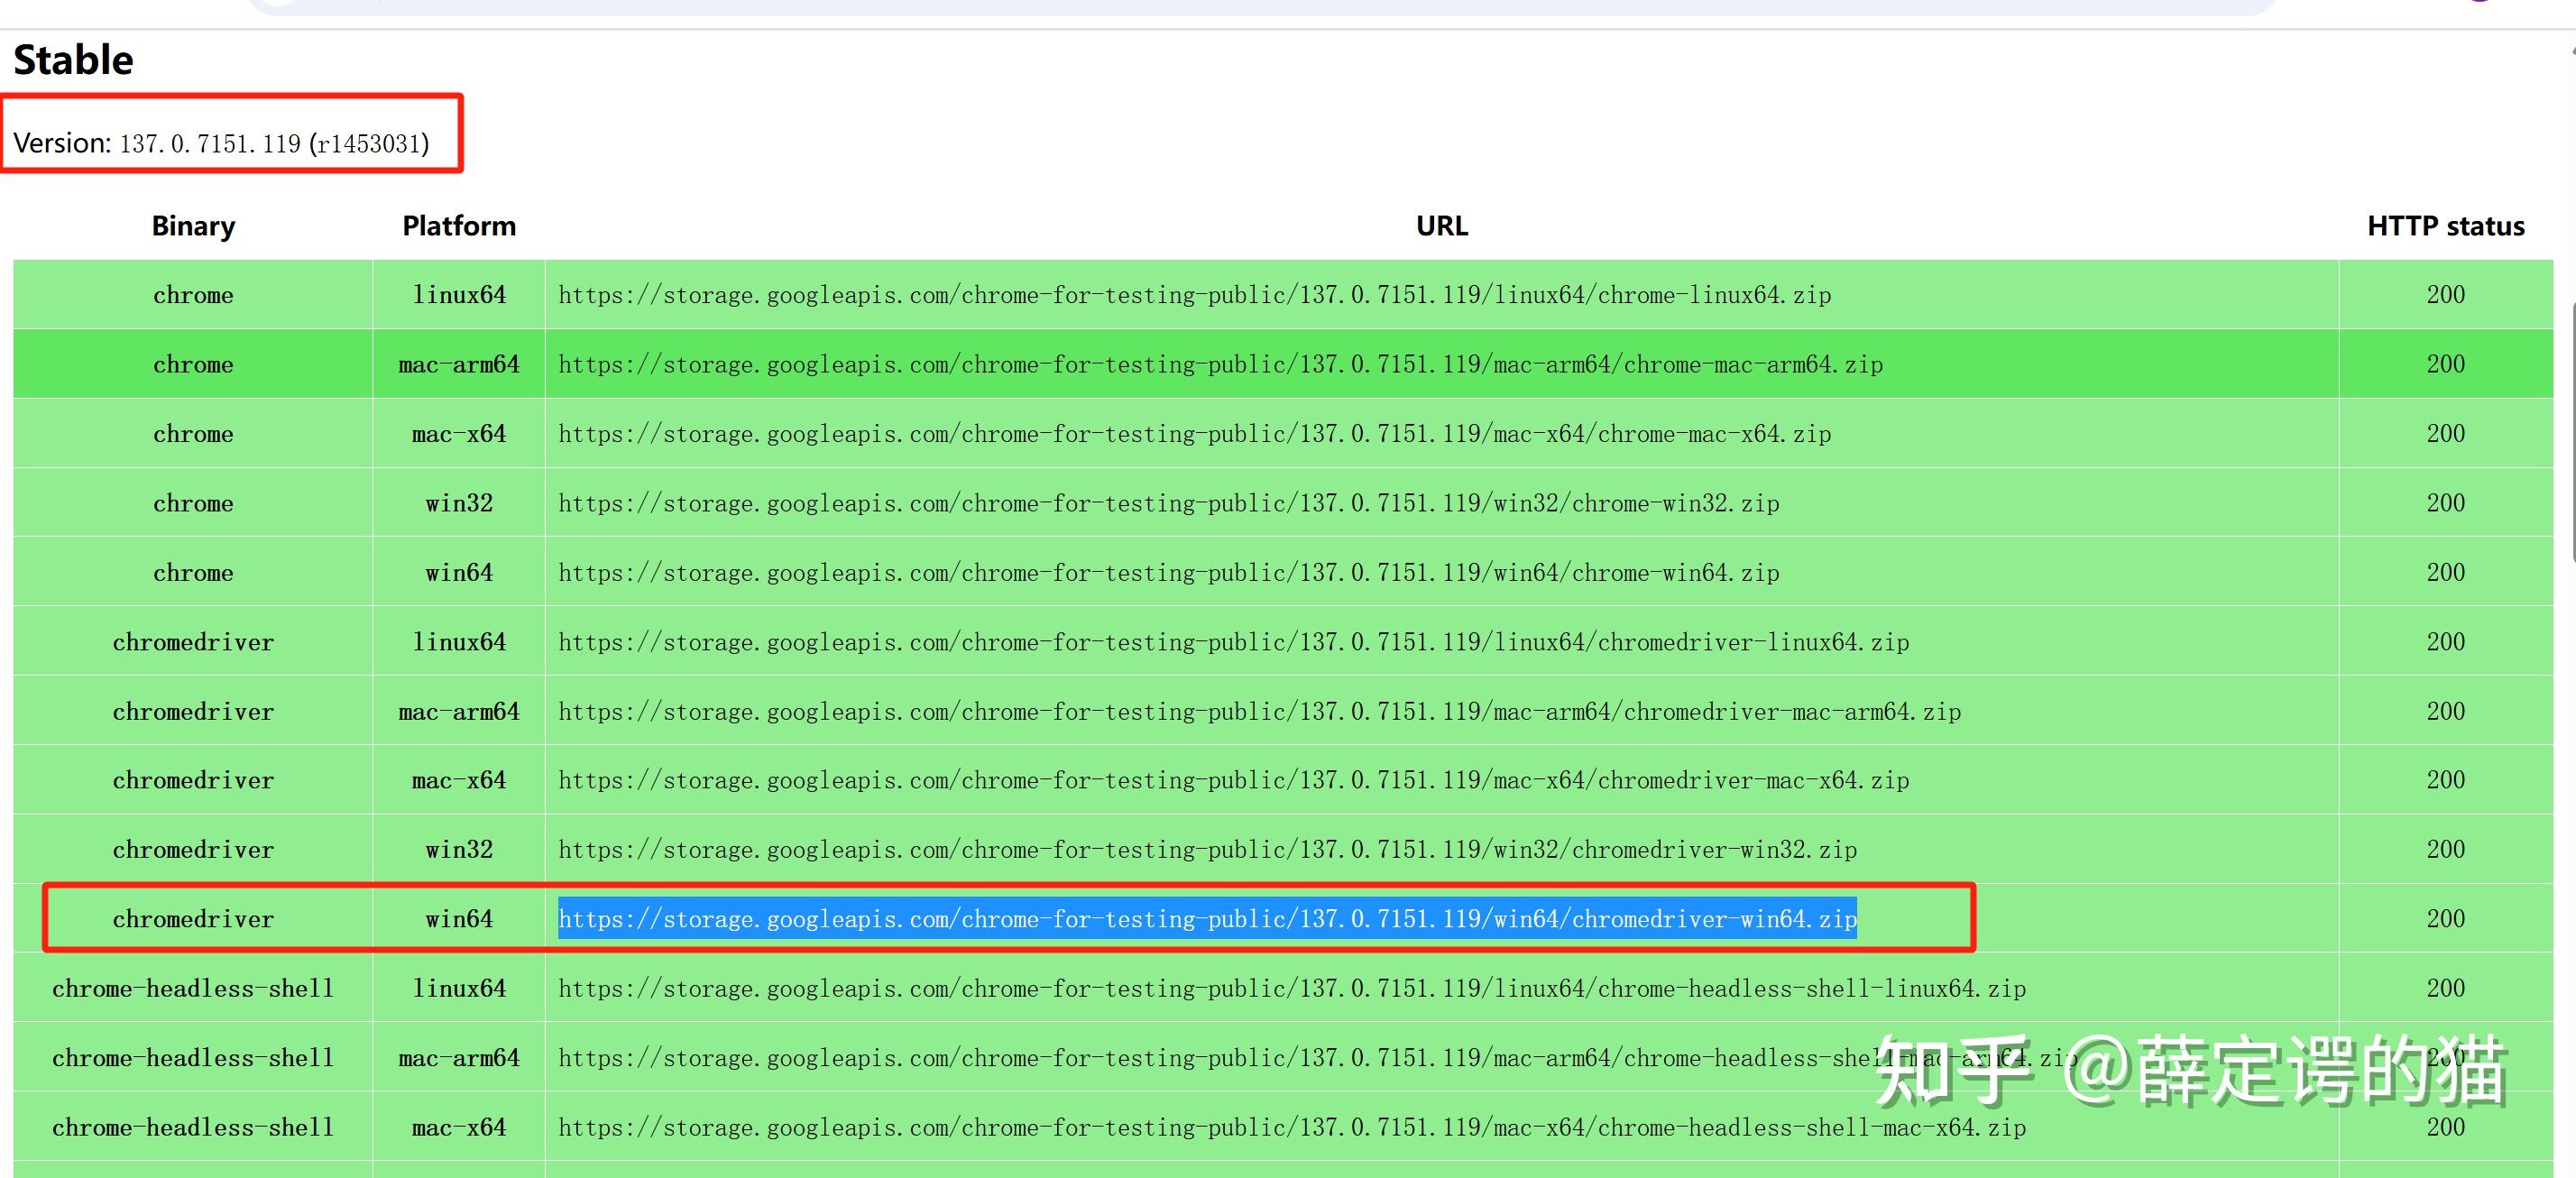
Task: Click the chromedriver win32 zip URL
Action: coord(1207,850)
